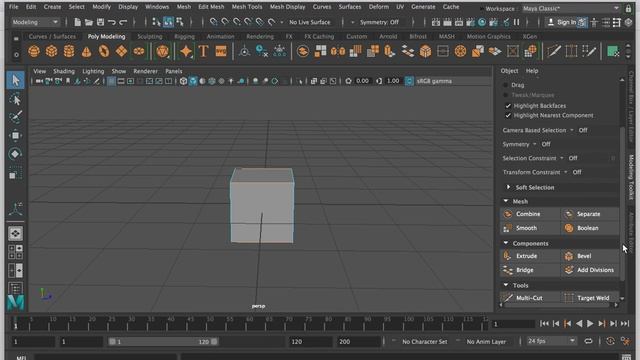Collapse the Components section

(x=506, y=243)
